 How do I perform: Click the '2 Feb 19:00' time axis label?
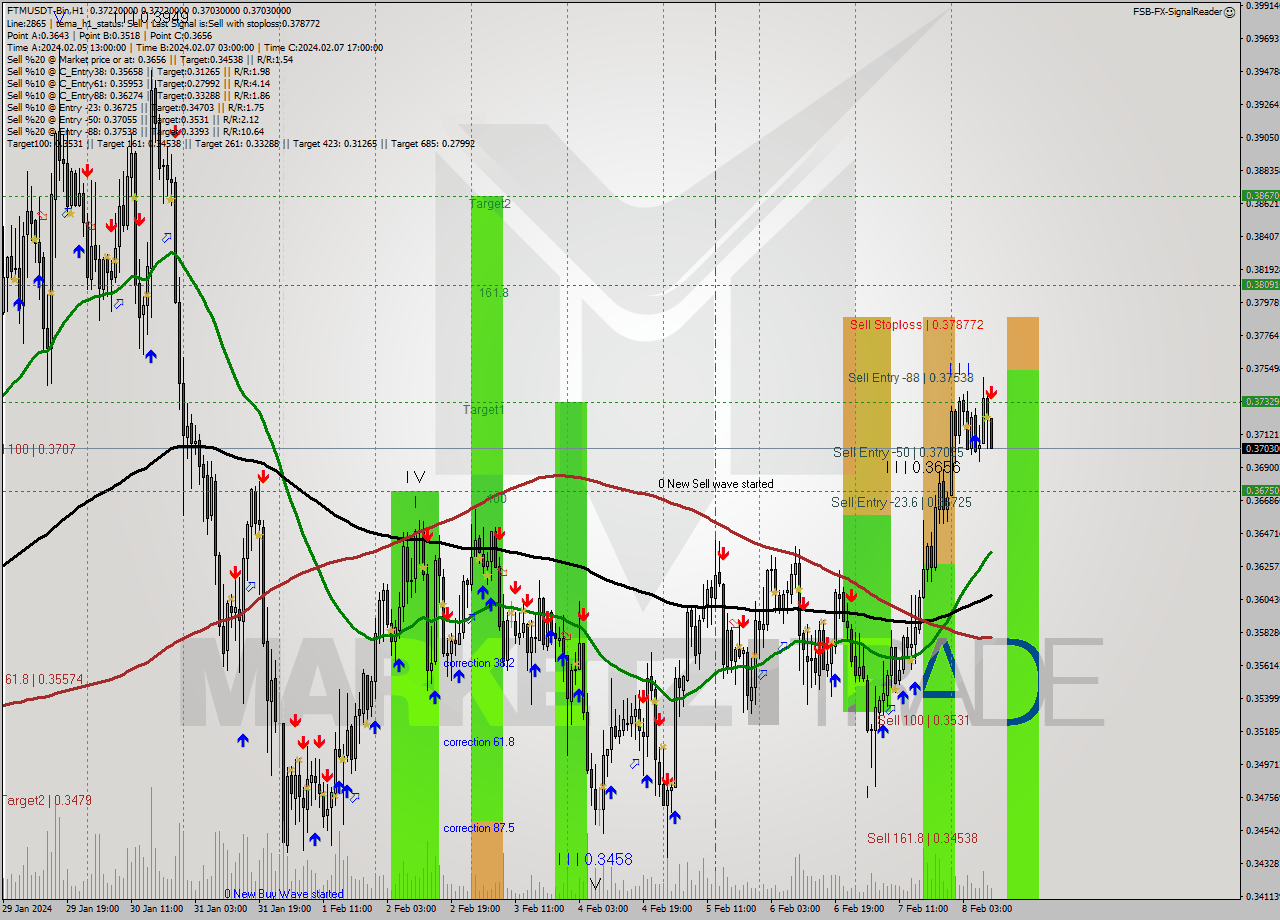(476, 909)
